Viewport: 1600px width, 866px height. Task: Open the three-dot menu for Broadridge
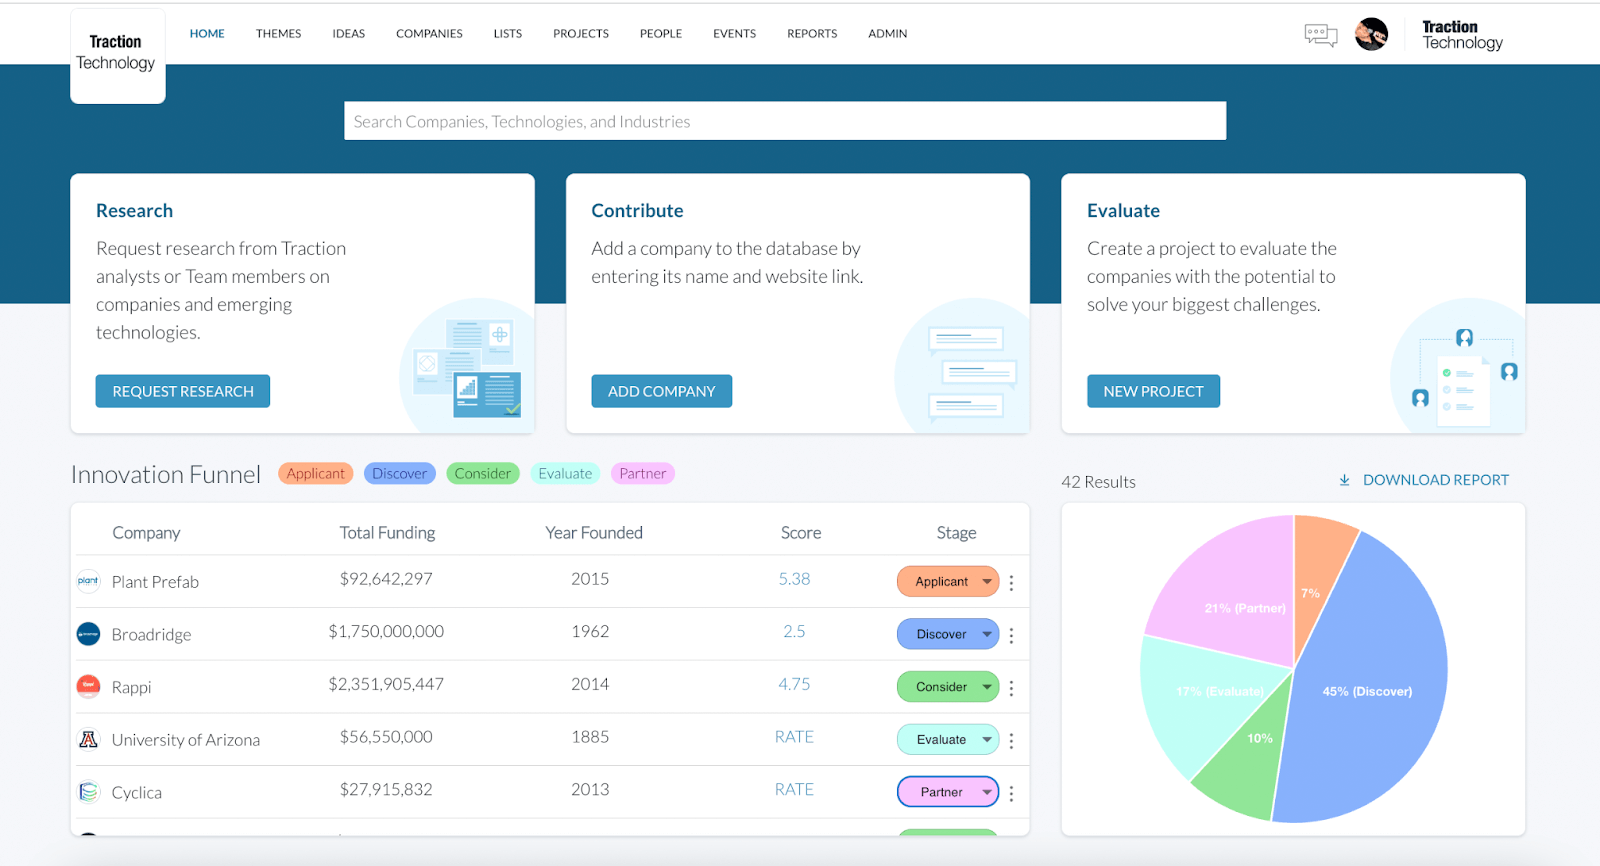[x=1011, y=635]
